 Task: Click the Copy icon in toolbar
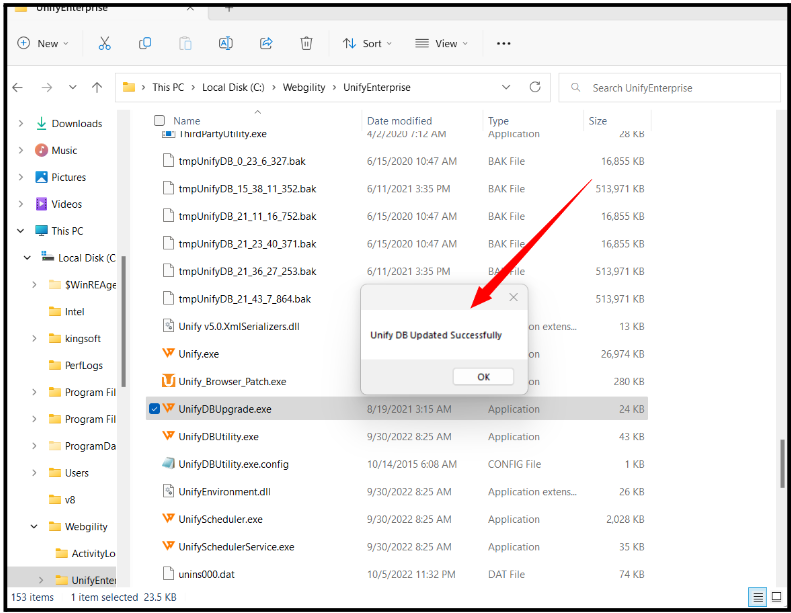pyautogui.click(x=145, y=43)
